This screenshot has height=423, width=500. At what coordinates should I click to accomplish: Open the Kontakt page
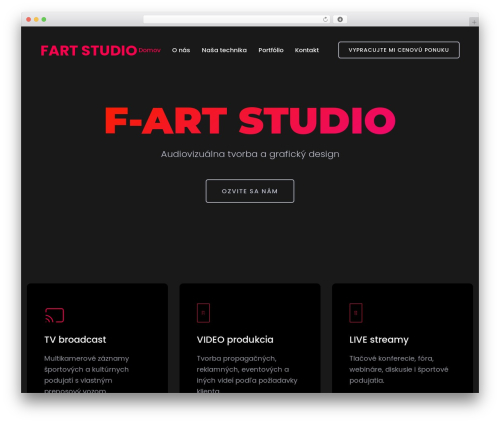(307, 50)
